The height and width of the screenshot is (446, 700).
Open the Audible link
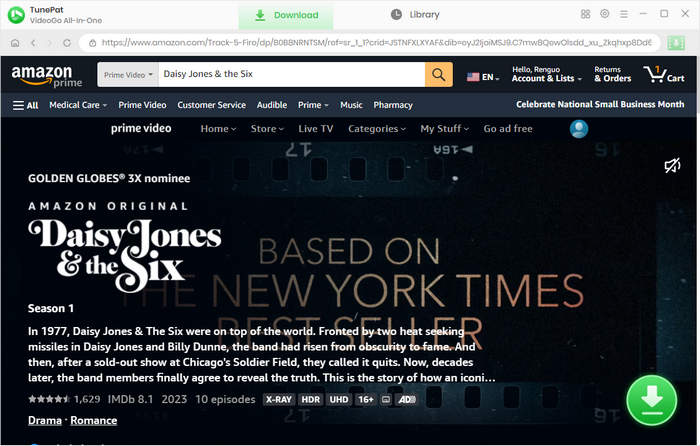click(271, 105)
